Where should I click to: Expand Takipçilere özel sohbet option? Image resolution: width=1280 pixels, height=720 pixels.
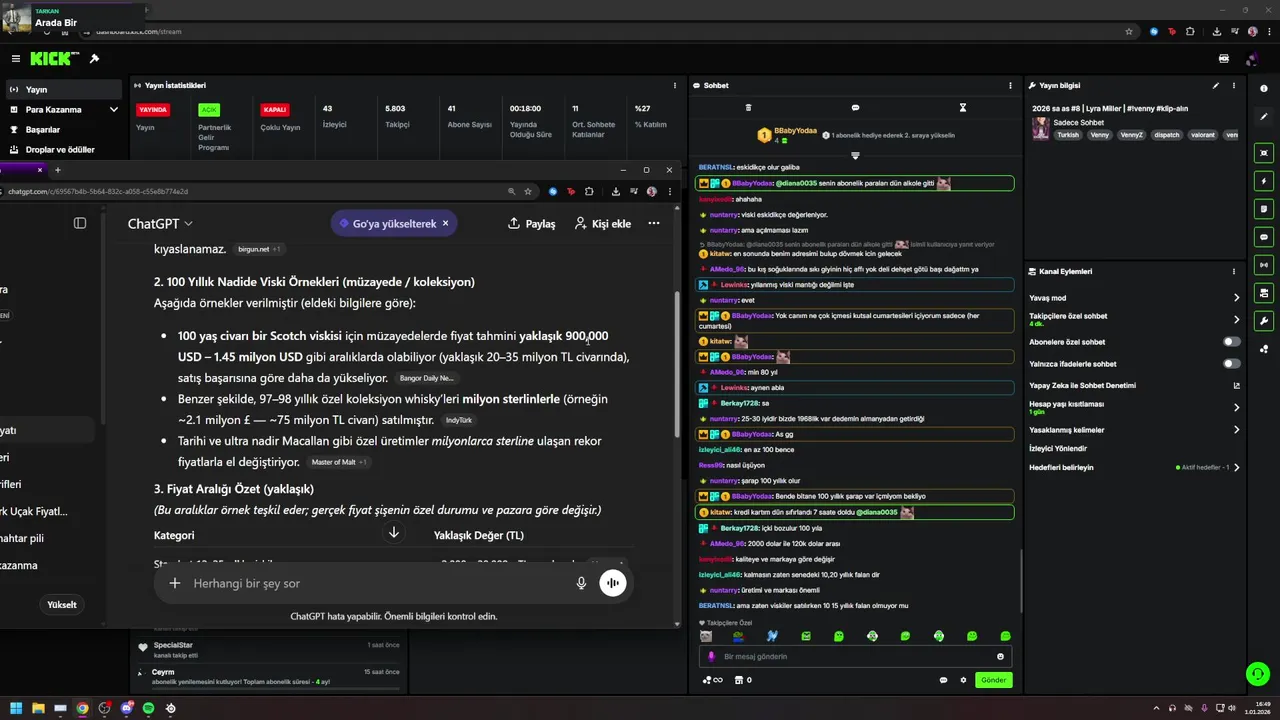pos(1236,320)
